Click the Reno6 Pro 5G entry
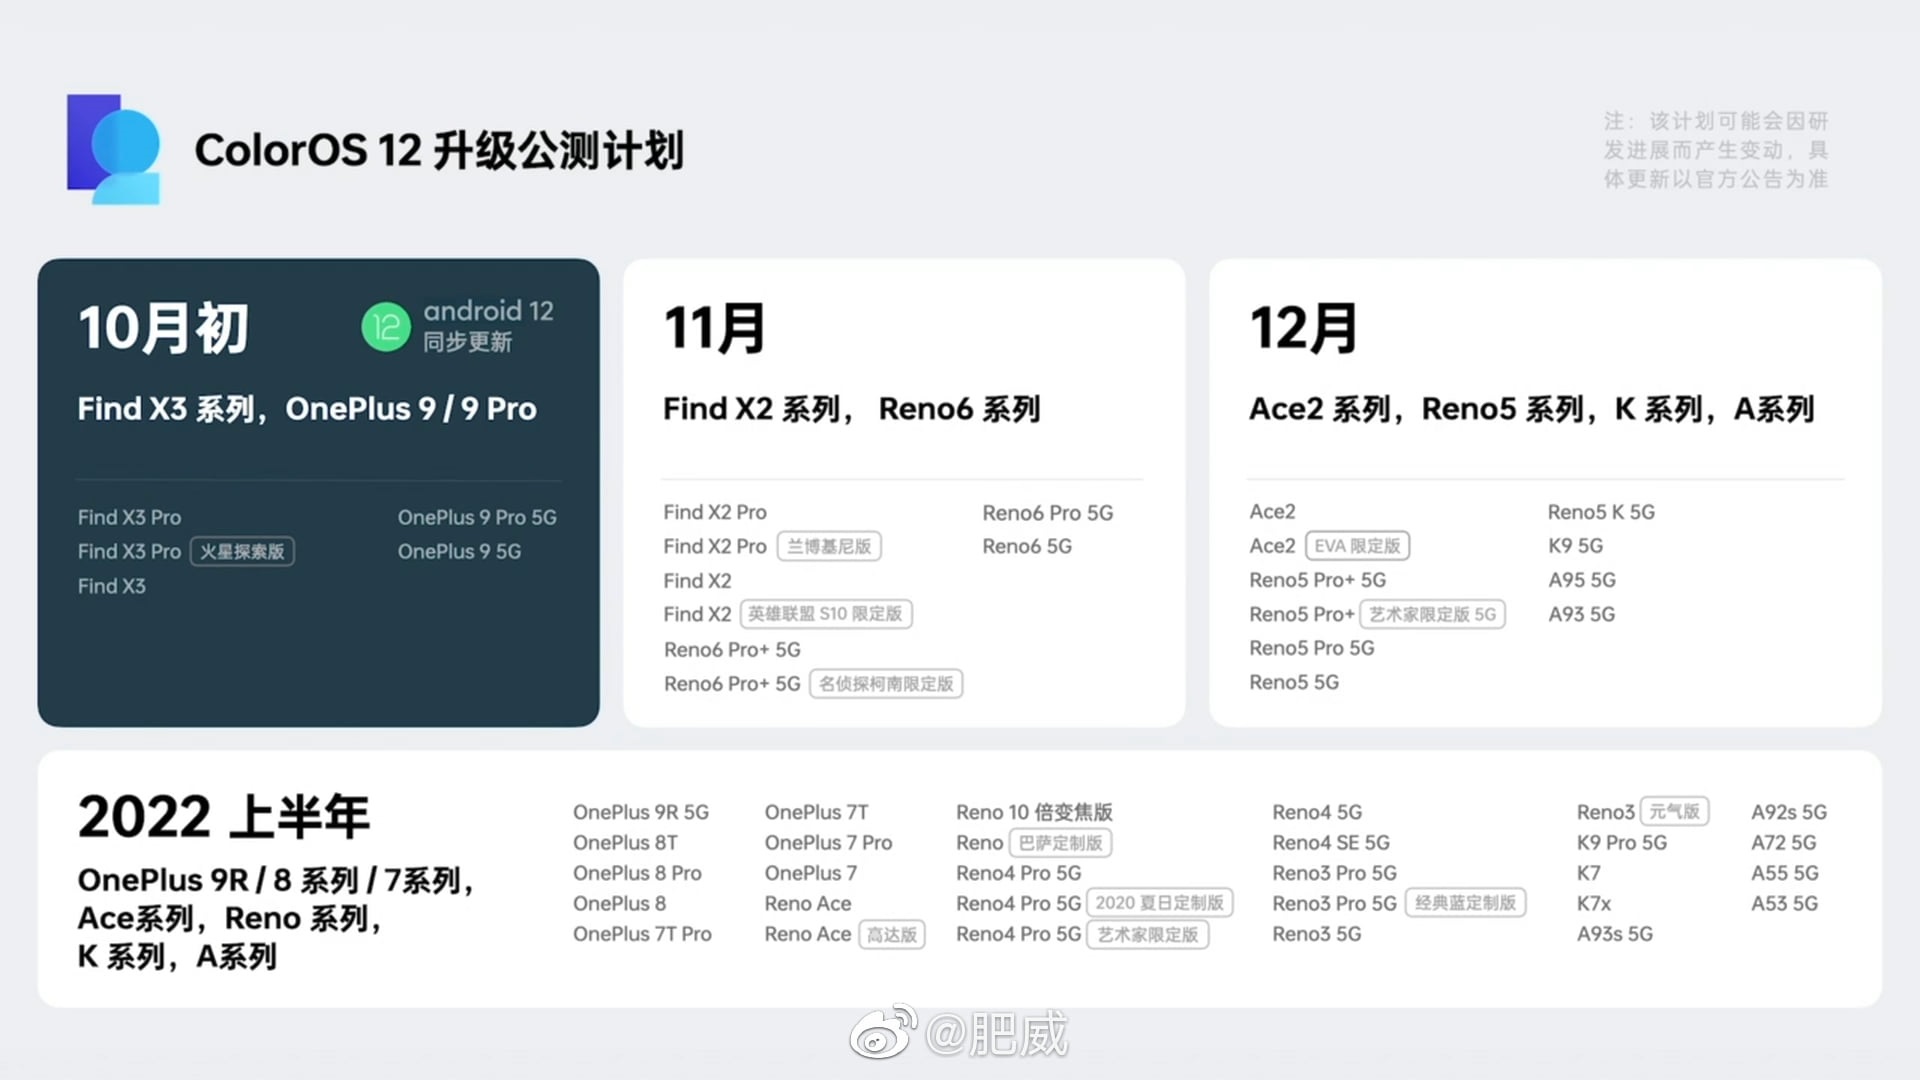 coord(1047,513)
